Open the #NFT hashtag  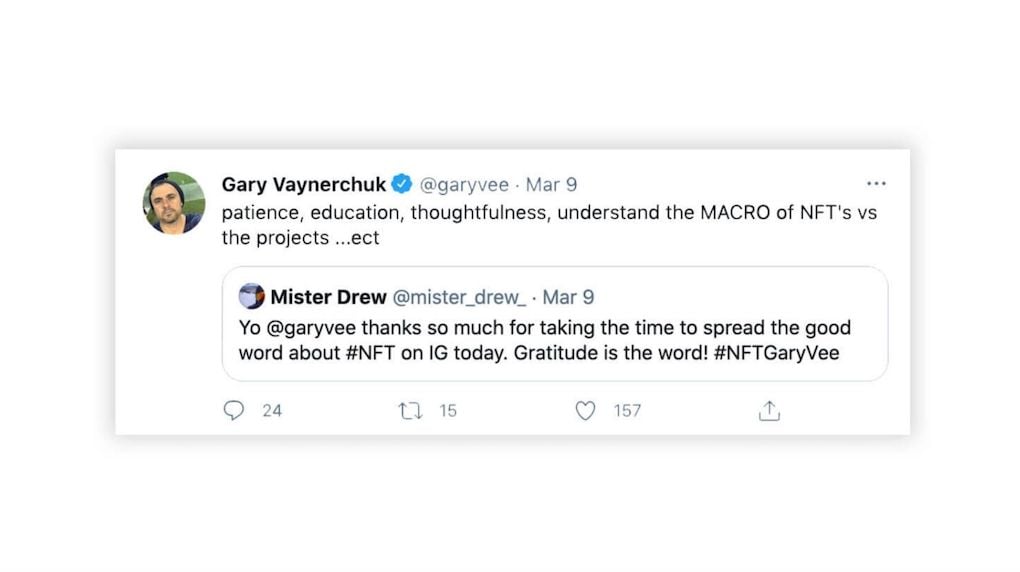click(370, 353)
